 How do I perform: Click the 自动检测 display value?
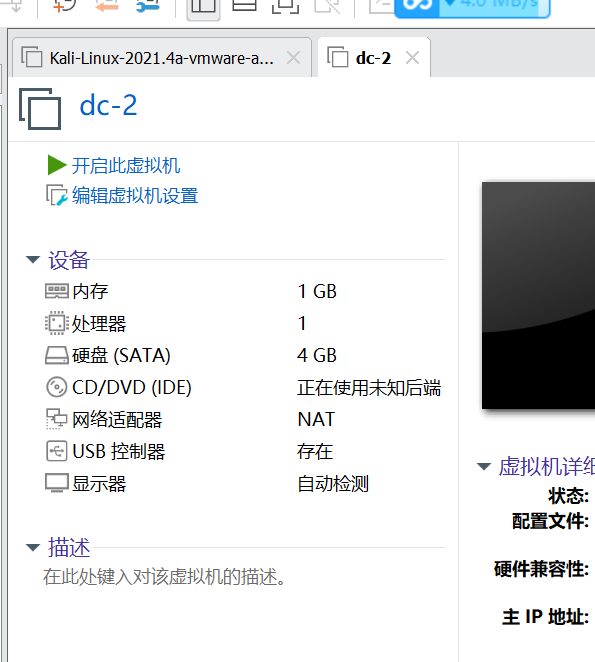[333, 483]
